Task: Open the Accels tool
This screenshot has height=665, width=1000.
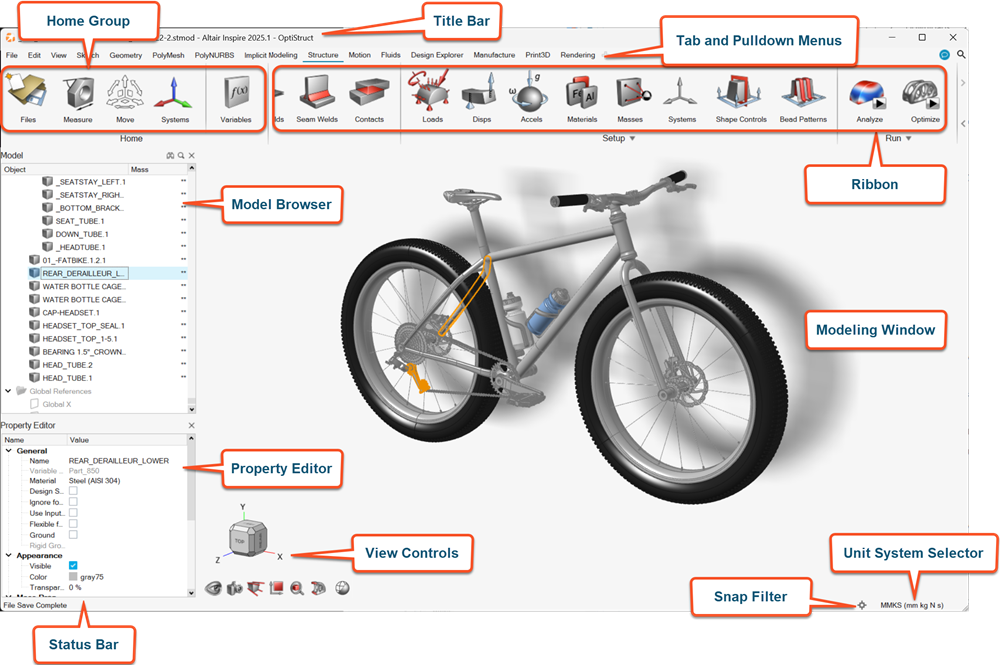Action: pos(531,98)
